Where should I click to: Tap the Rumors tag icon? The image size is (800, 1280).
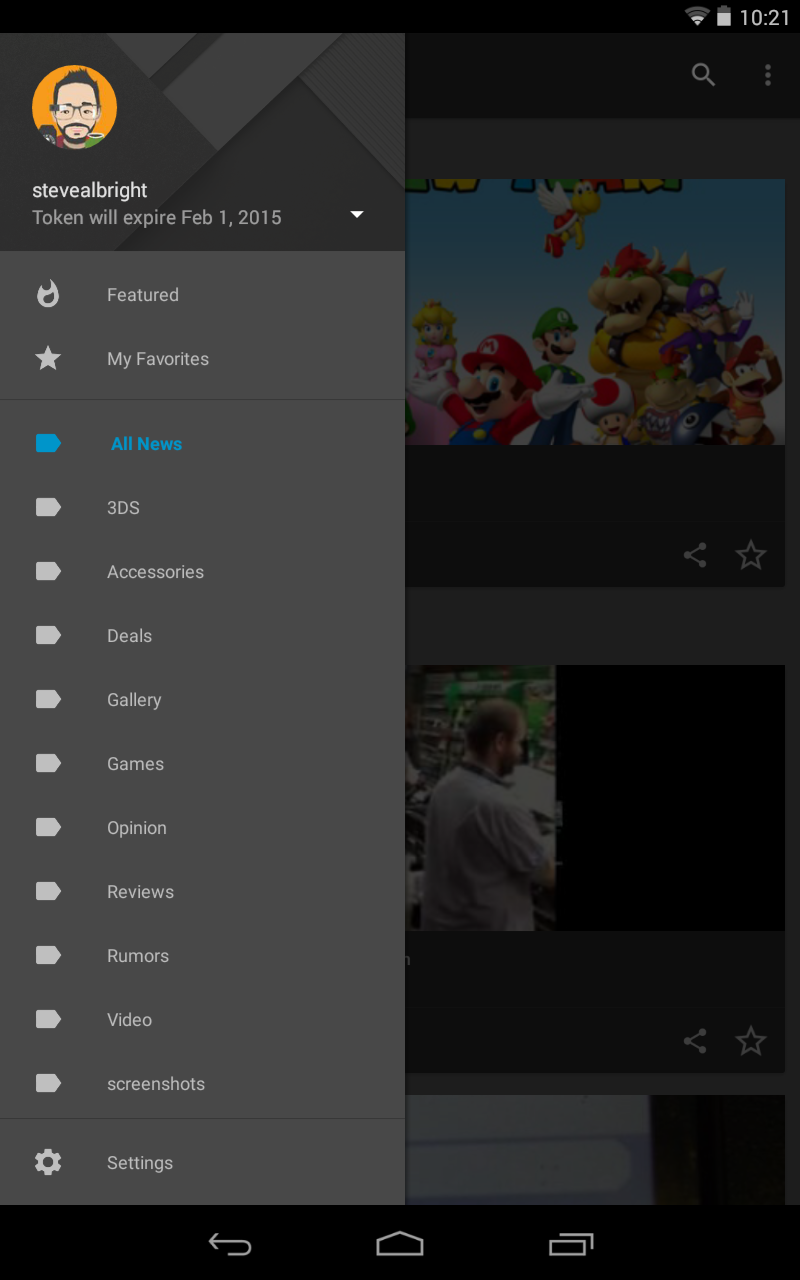pyautogui.click(x=48, y=955)
